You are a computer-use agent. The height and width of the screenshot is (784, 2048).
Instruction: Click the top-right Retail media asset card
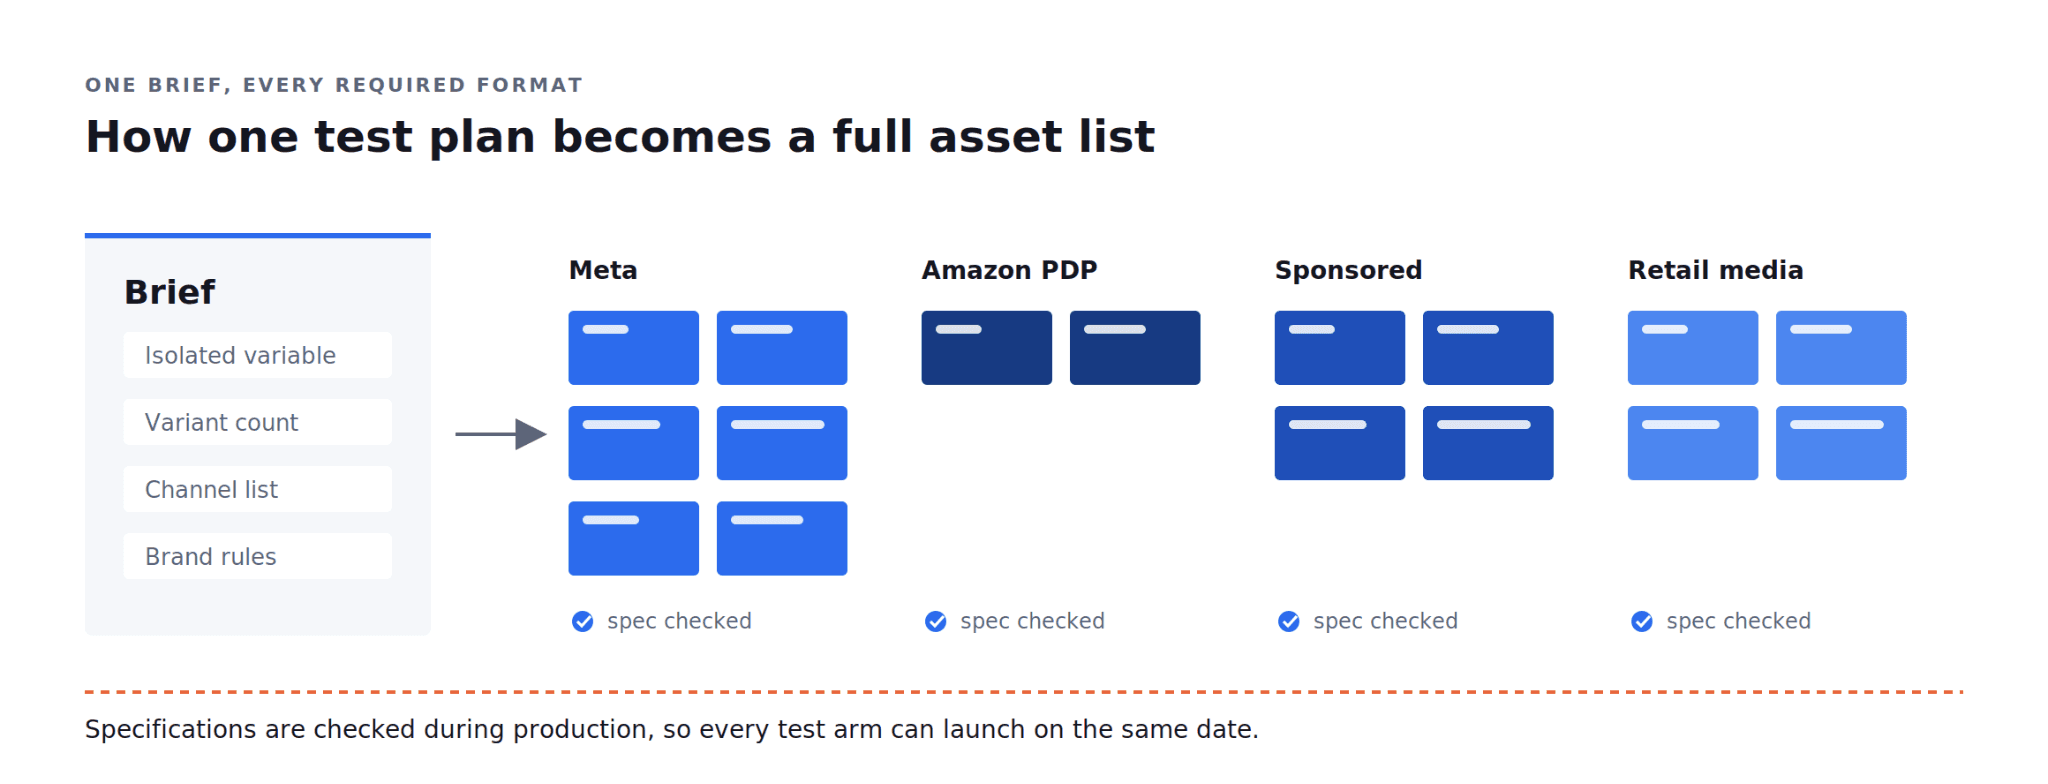point(1841,348)
